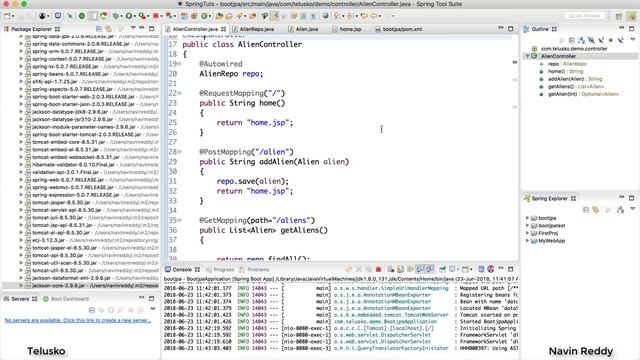Expand tomcat-embed-core-8.5.31.jar node
This screenshot has height=360, width=640.
pyautogui.click(x=21, y=142)
